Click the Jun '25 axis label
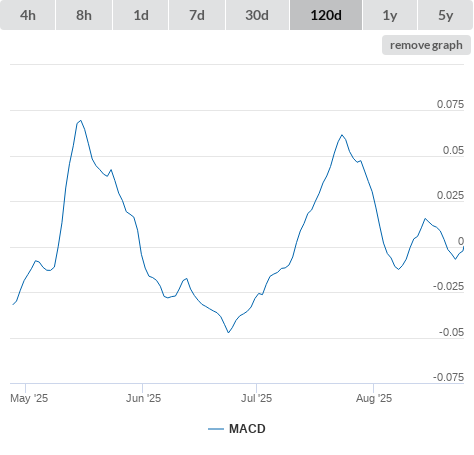Image resolution: width=474 pixels, height=455 pixels. (143, 398)
